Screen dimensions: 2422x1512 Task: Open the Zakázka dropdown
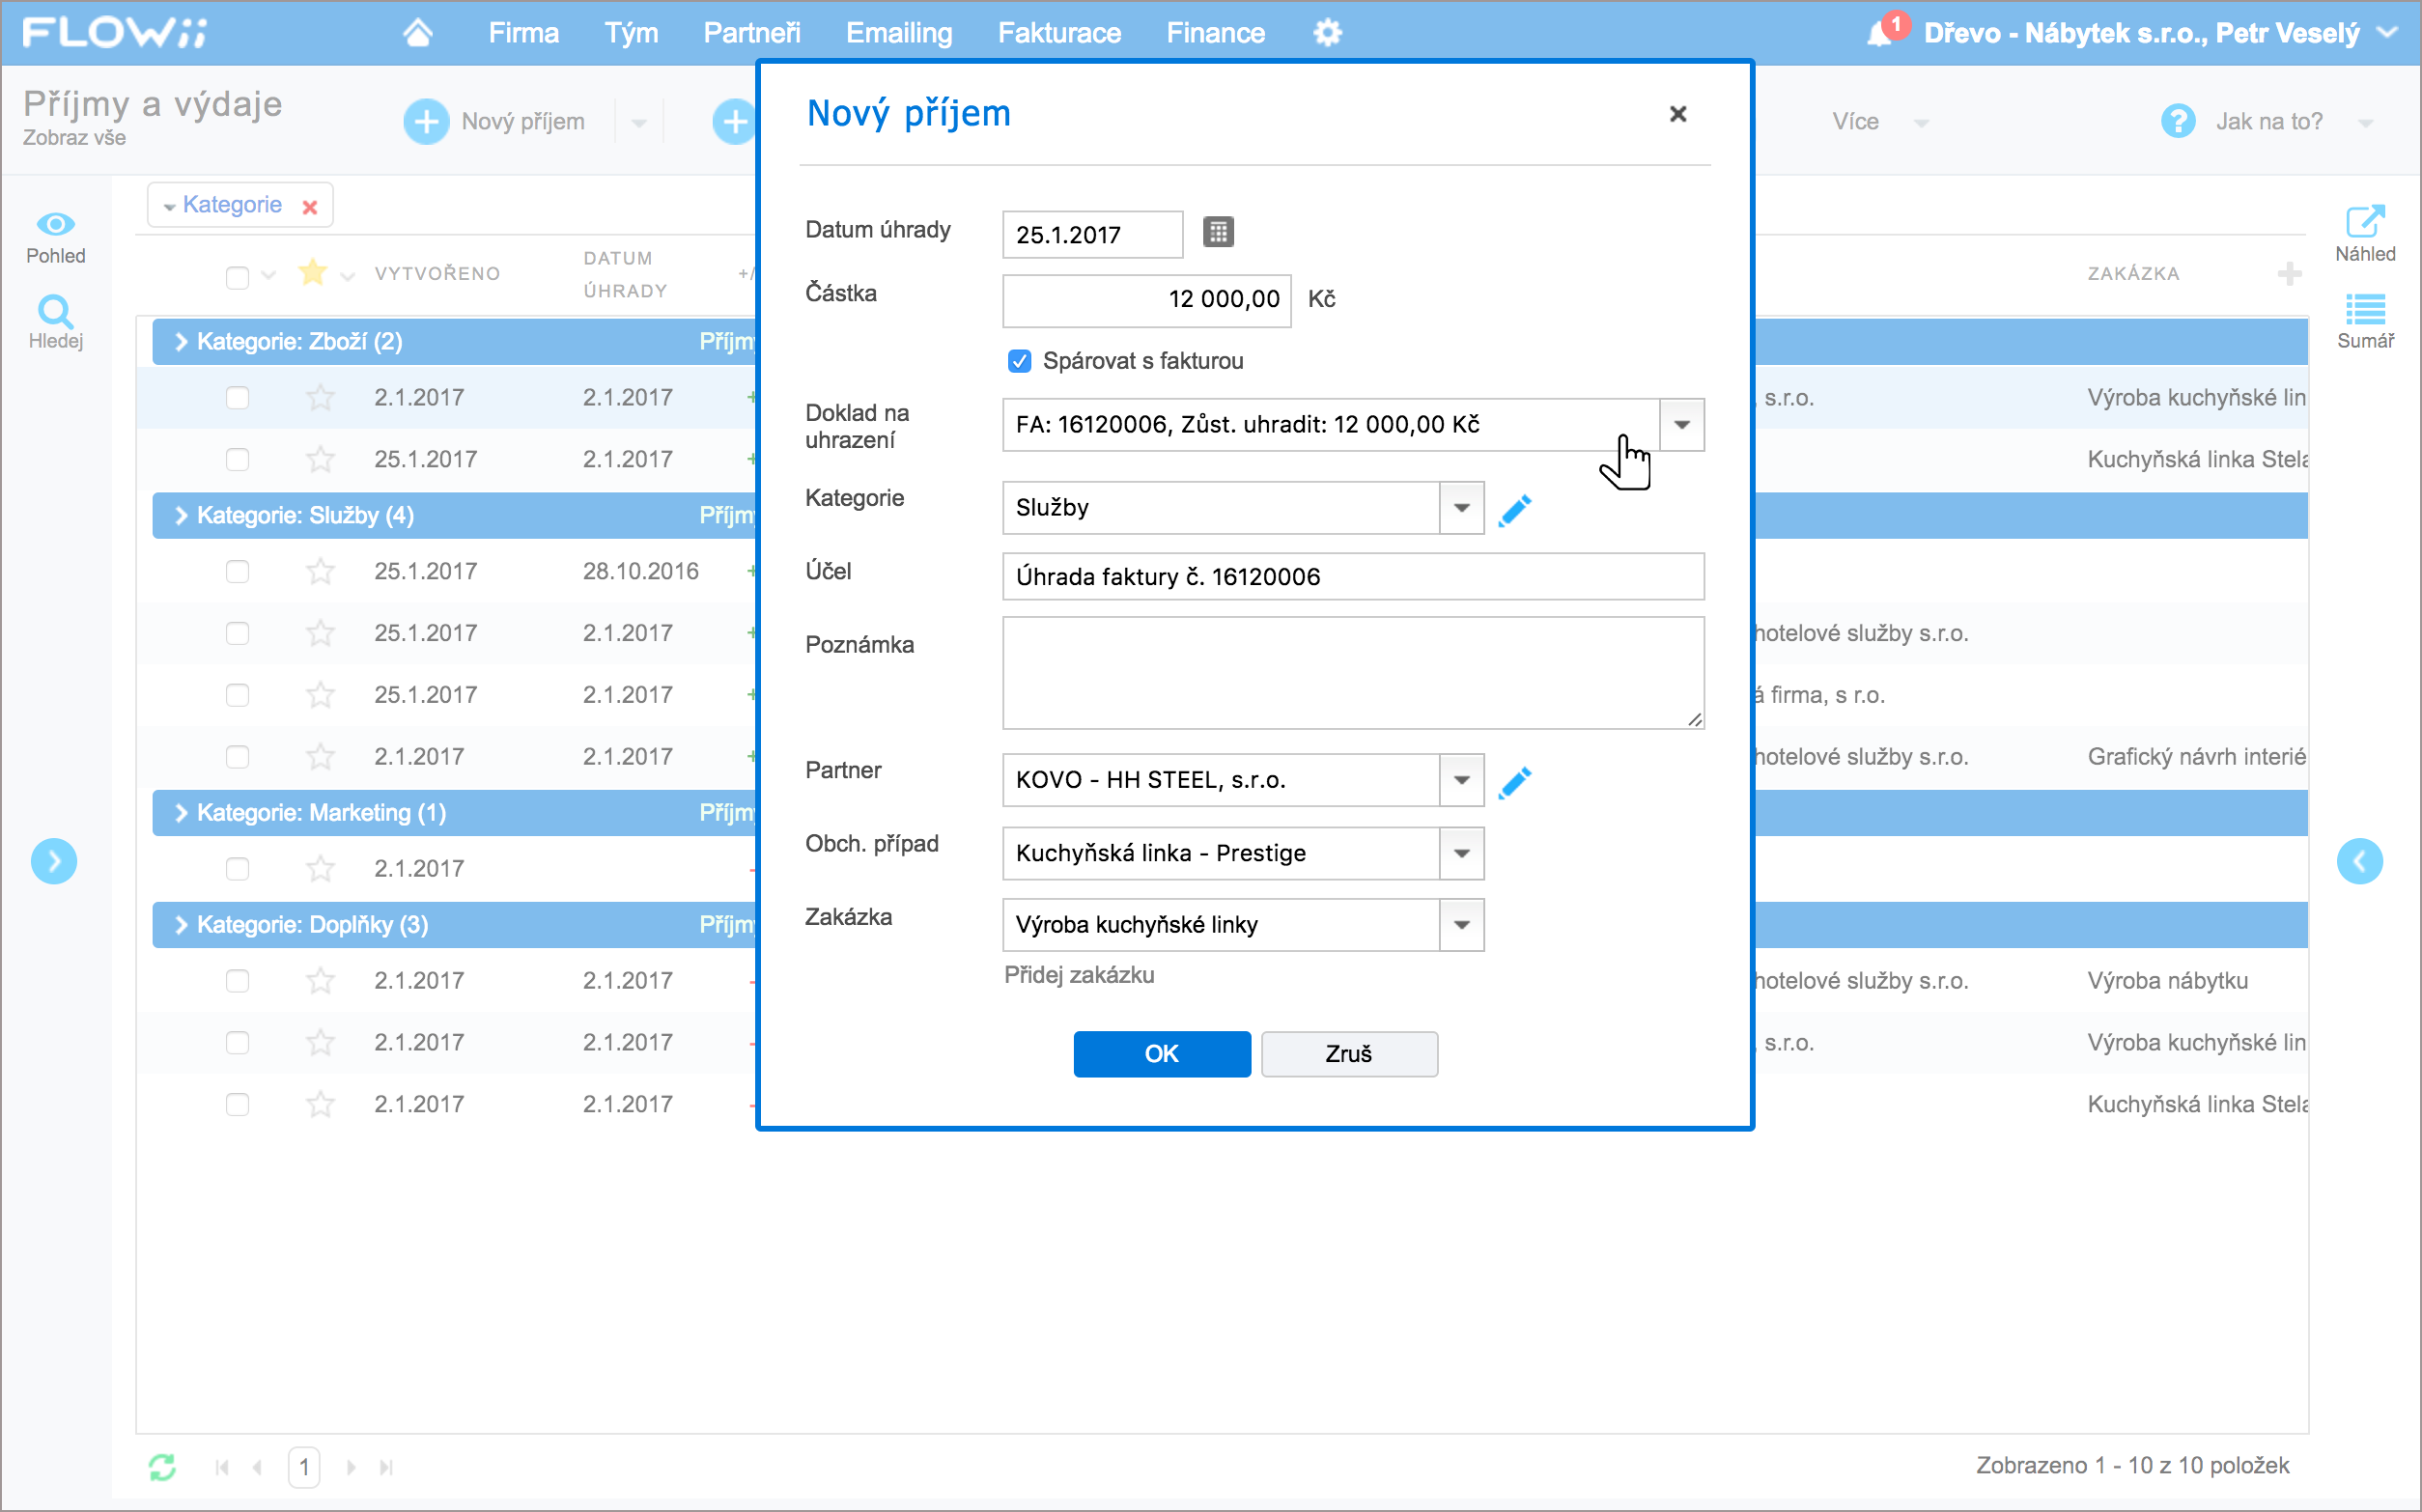point(1461,925)
